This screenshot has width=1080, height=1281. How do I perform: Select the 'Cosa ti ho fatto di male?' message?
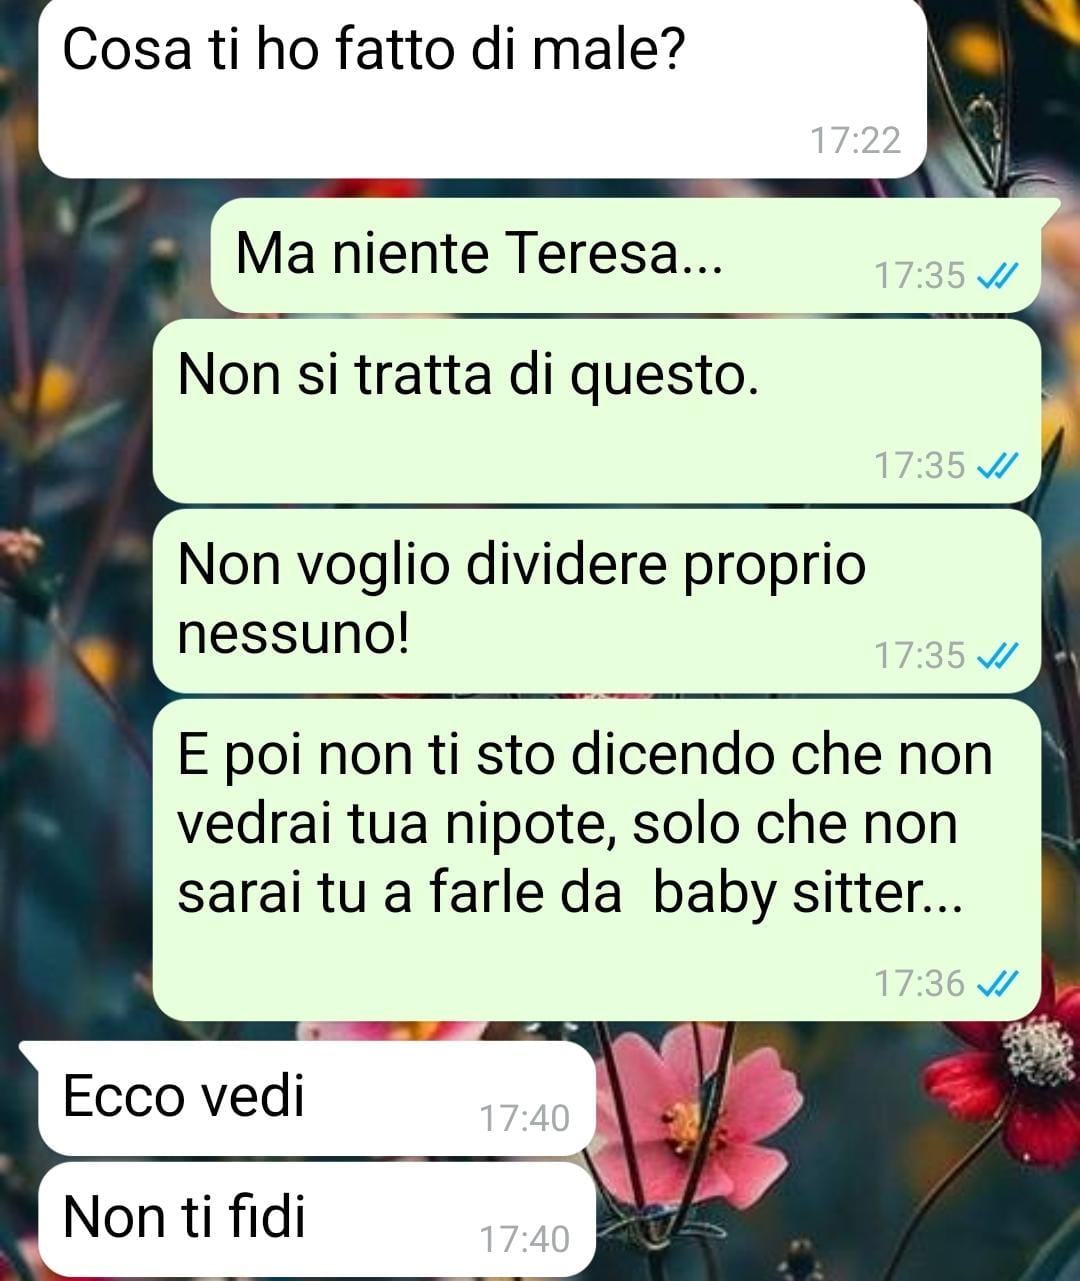[x=482, y=88]
